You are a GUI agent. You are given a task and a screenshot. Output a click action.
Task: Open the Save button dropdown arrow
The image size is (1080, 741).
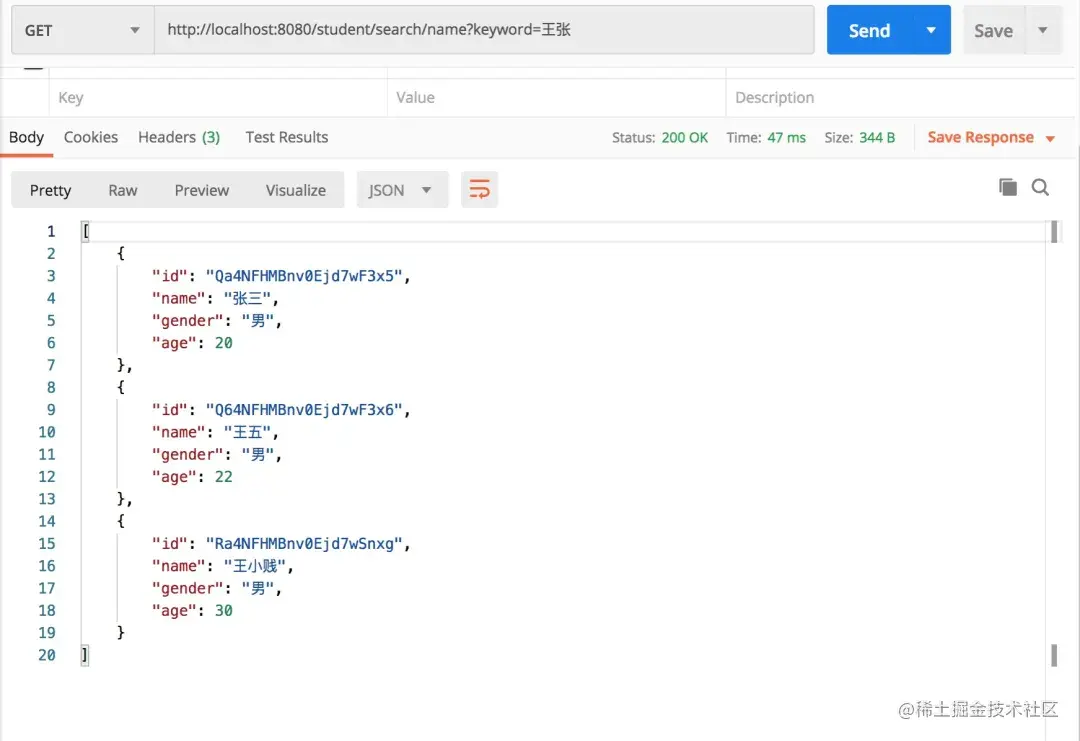point(1043,30)
